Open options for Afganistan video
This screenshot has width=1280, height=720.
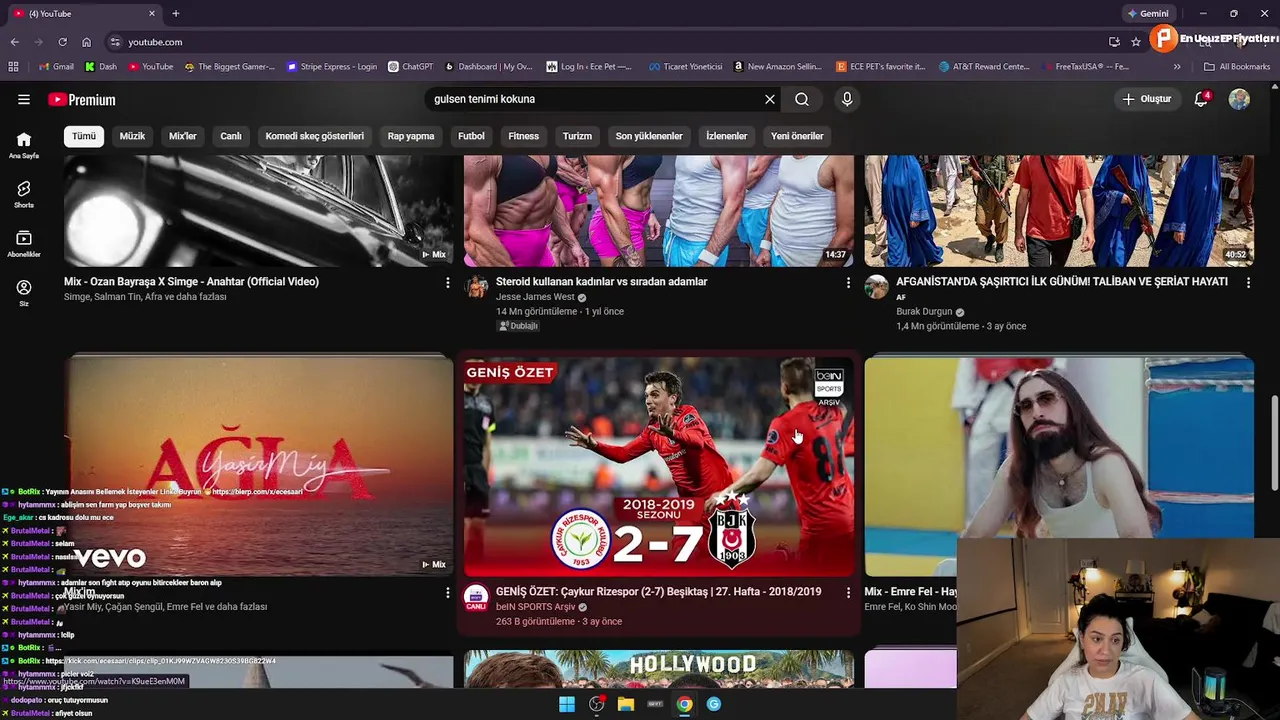[x=1248, y=283]
